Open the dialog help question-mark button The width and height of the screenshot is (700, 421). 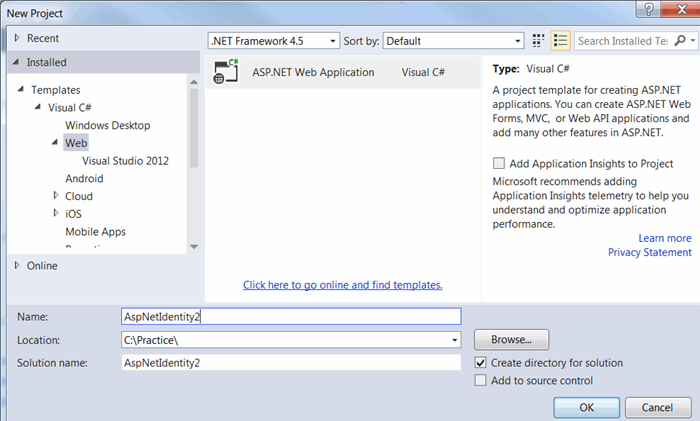tap(649, 9)
